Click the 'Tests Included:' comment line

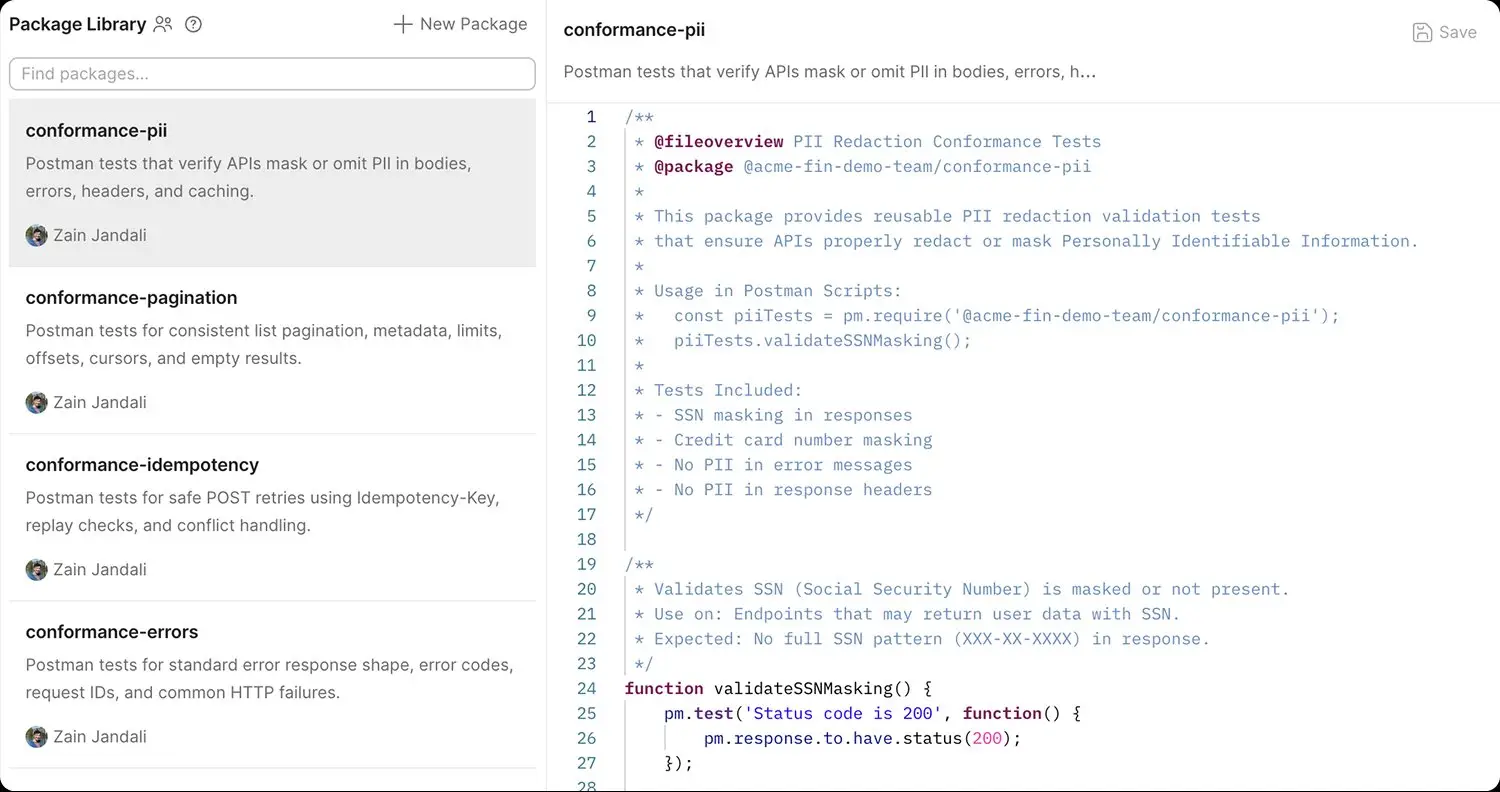(718, 390)
